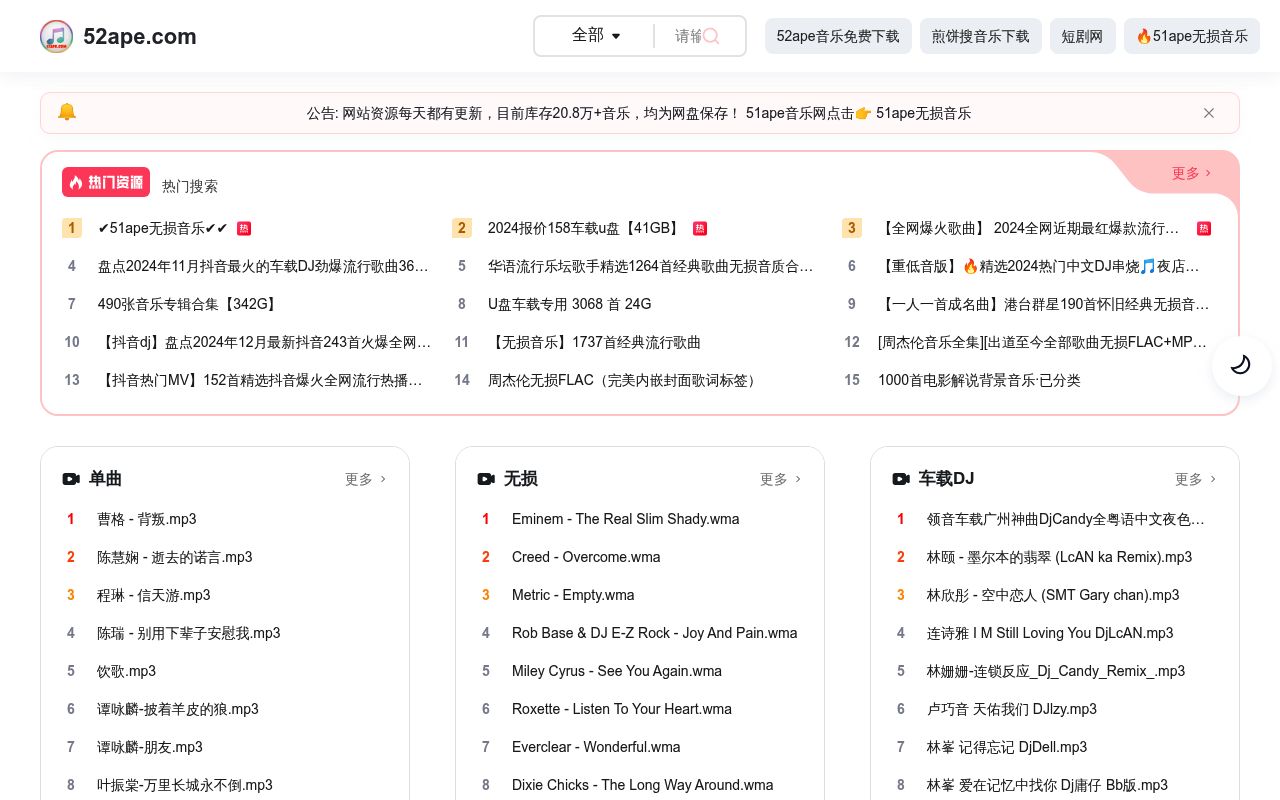Open 连诗雅 I M Still Loving You DjLcAN.mp3

tap(1050, 633)
